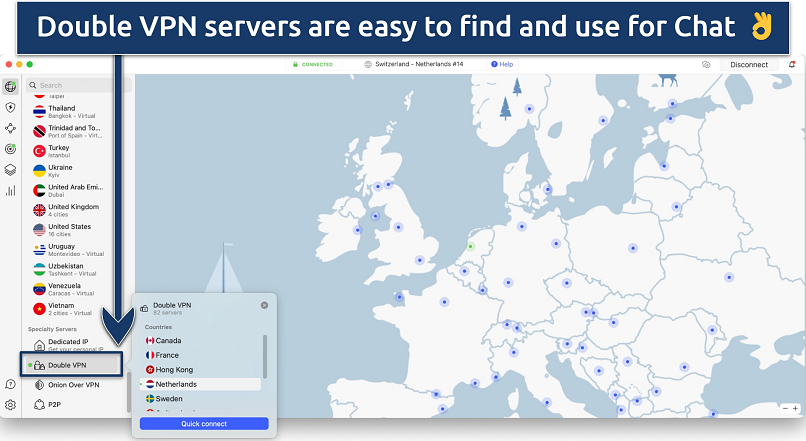The width and height of the screenshot is (806, 441).
Task: Click the Disconnect button
Action: pos(749,65)
